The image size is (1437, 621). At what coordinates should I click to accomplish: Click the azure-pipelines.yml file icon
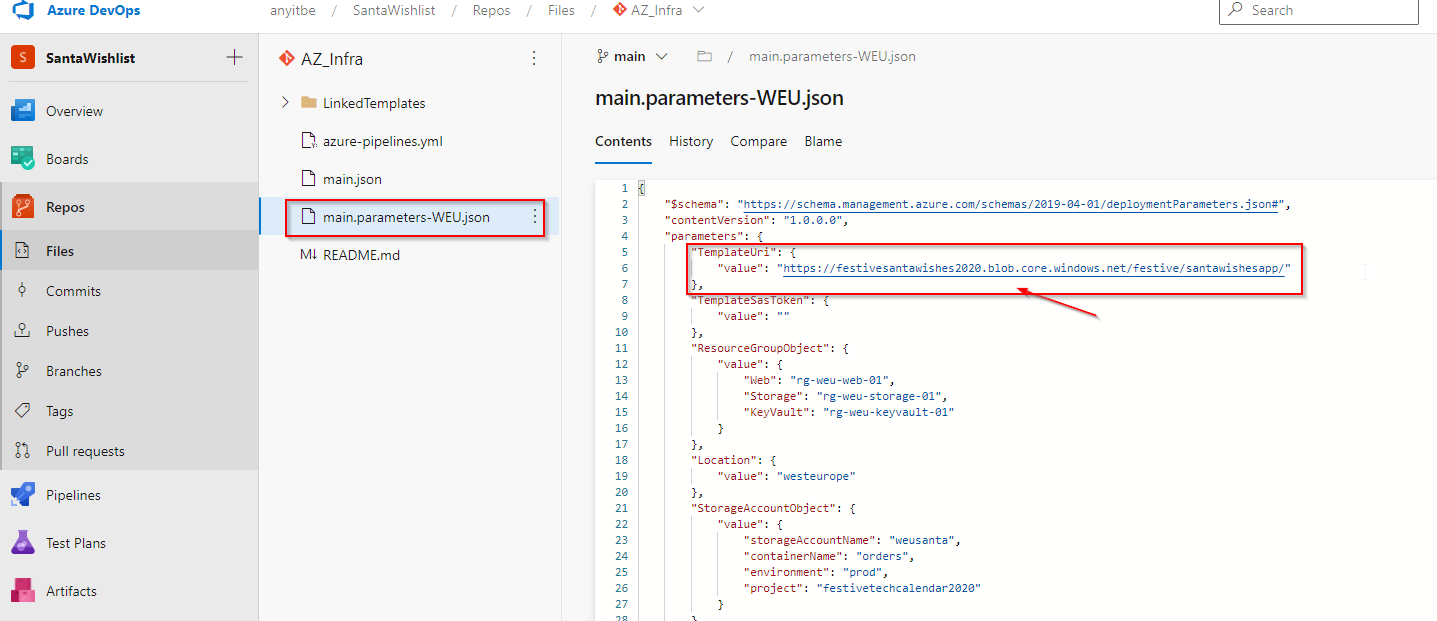[308, 141]
